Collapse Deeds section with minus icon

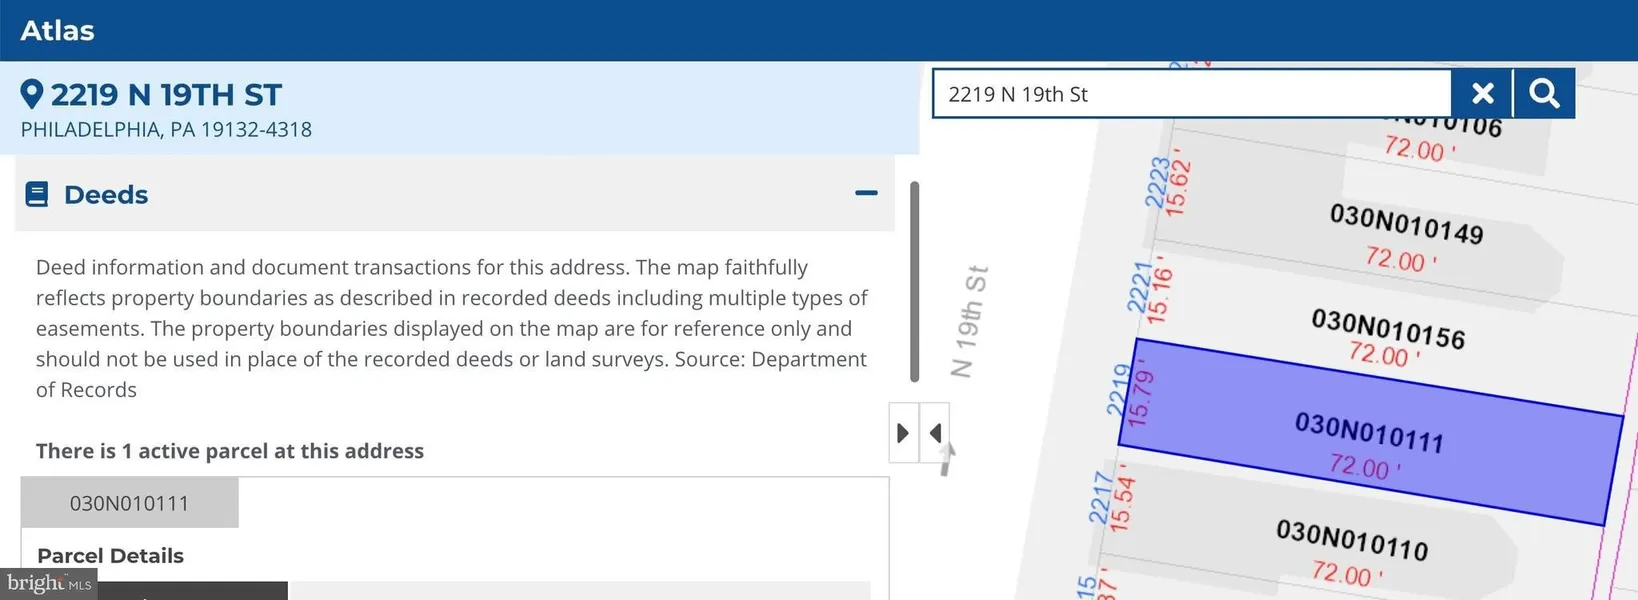(x=866, y=193)
